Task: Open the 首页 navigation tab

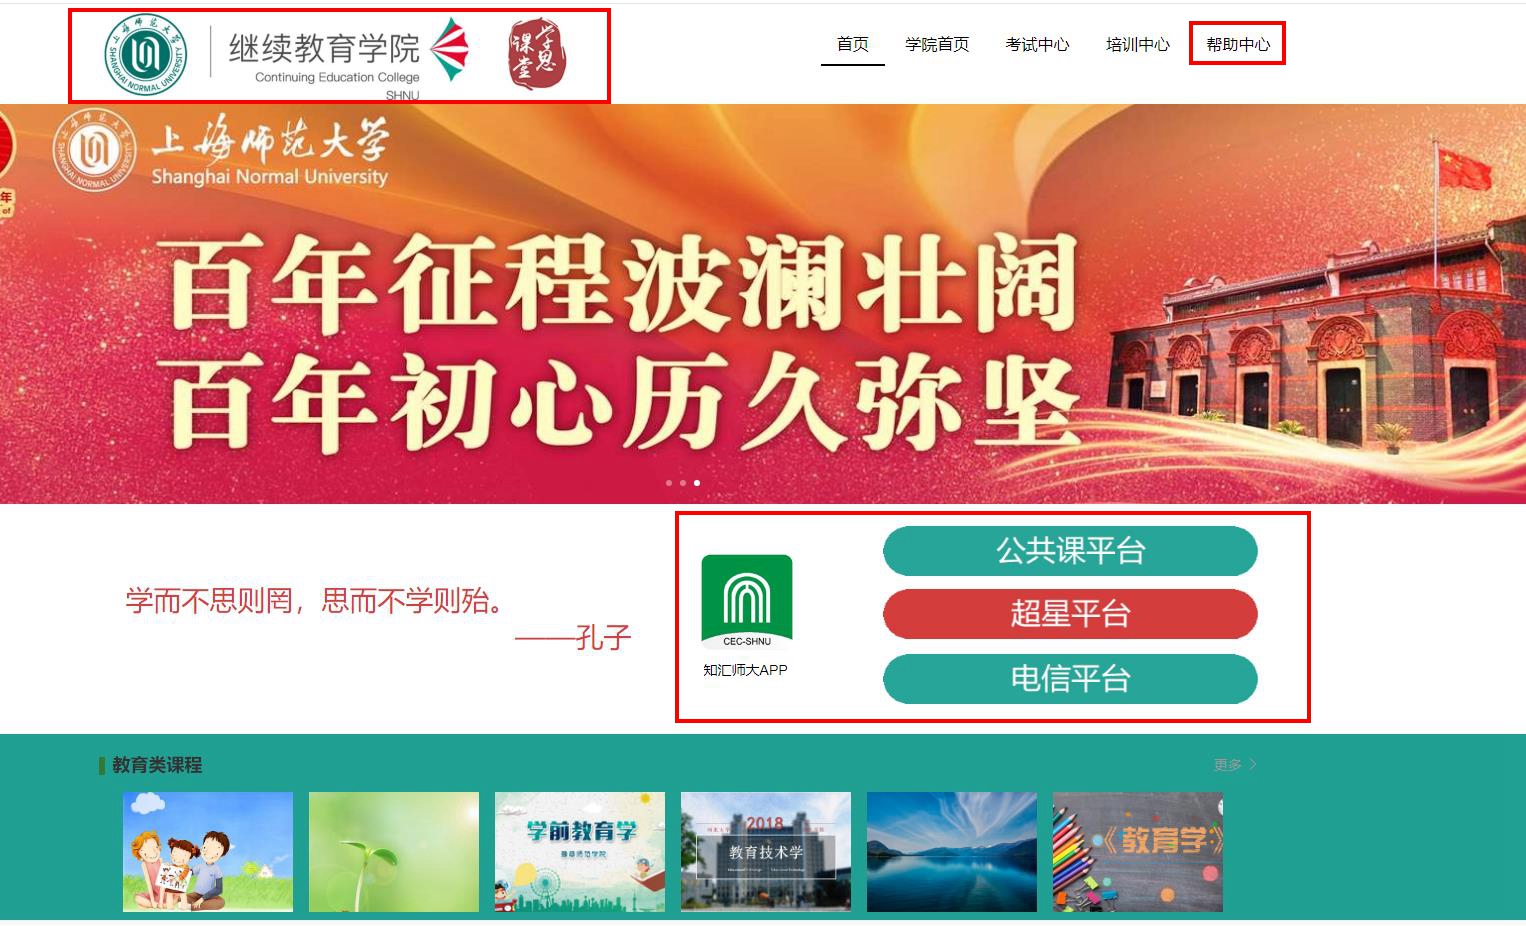Action: click(853, 44)
